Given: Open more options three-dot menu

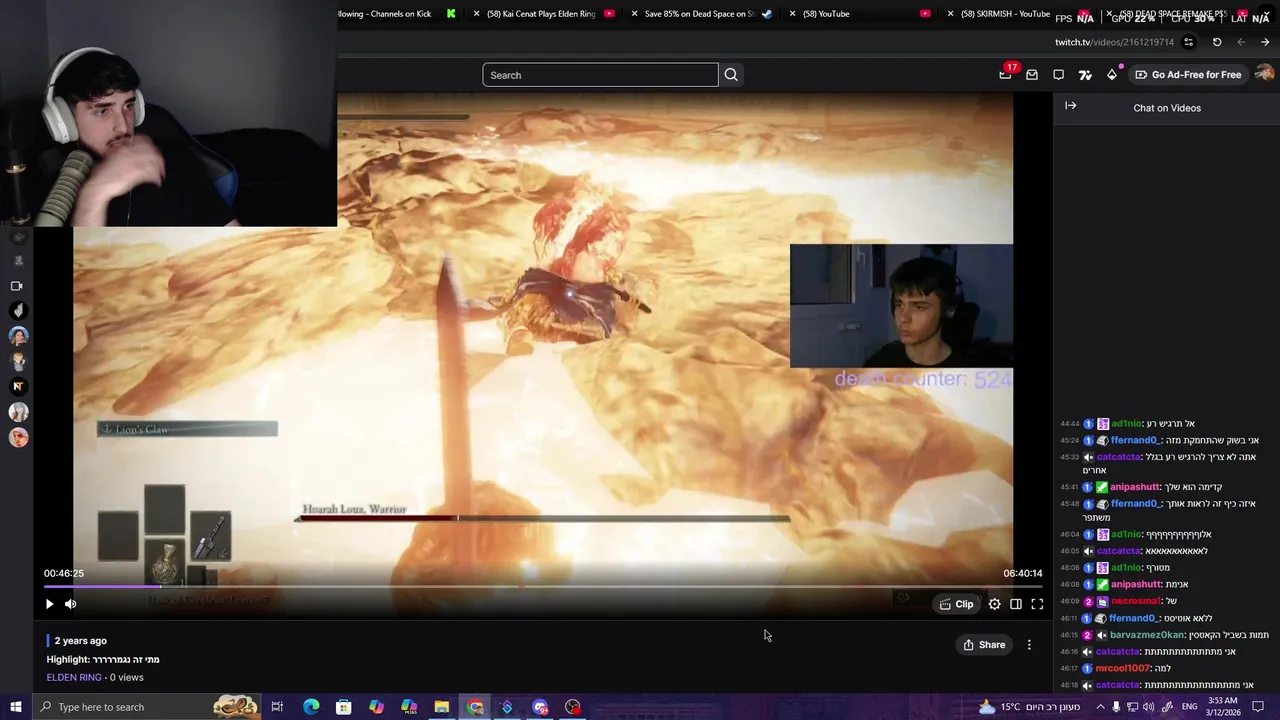Looking at the screenshot, I should click(x=1029, y=645).
